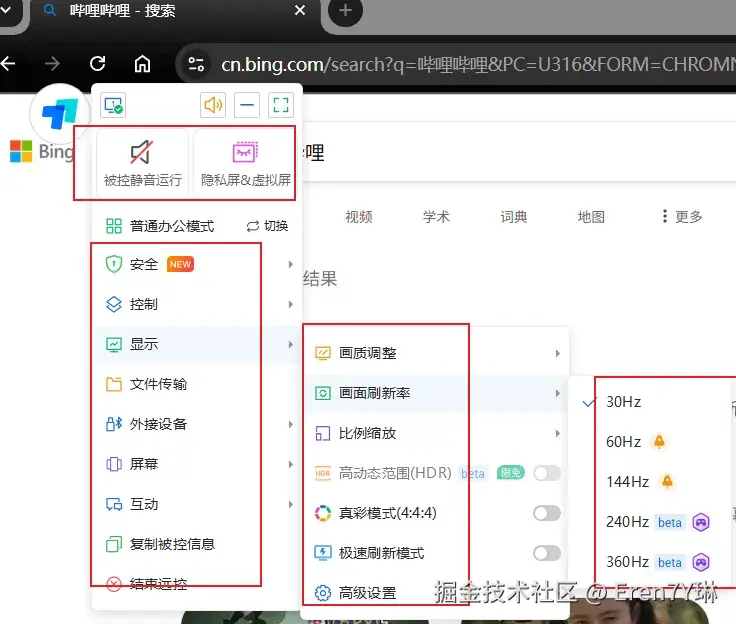Expand the 外接设备 submenu arrow

(x=291, y=424)
